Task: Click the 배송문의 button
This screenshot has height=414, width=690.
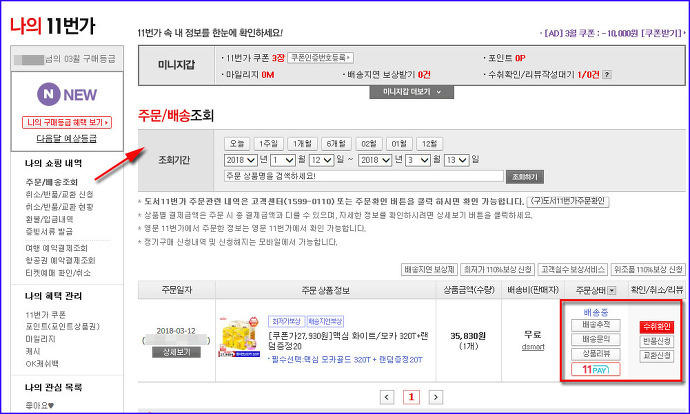Action: (596, 339)
